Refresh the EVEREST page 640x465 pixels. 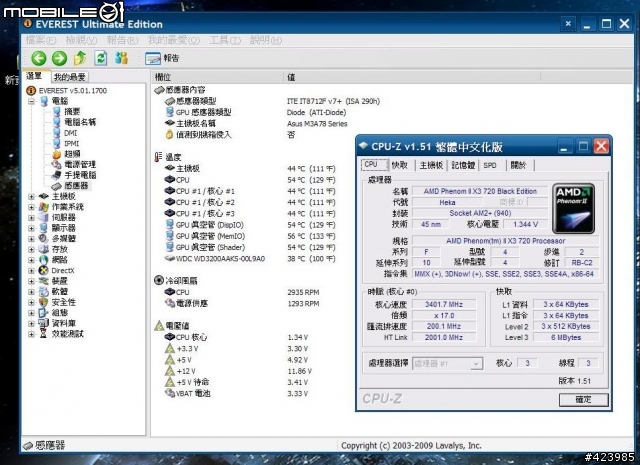pyautogui.click(x=100, y=58)
